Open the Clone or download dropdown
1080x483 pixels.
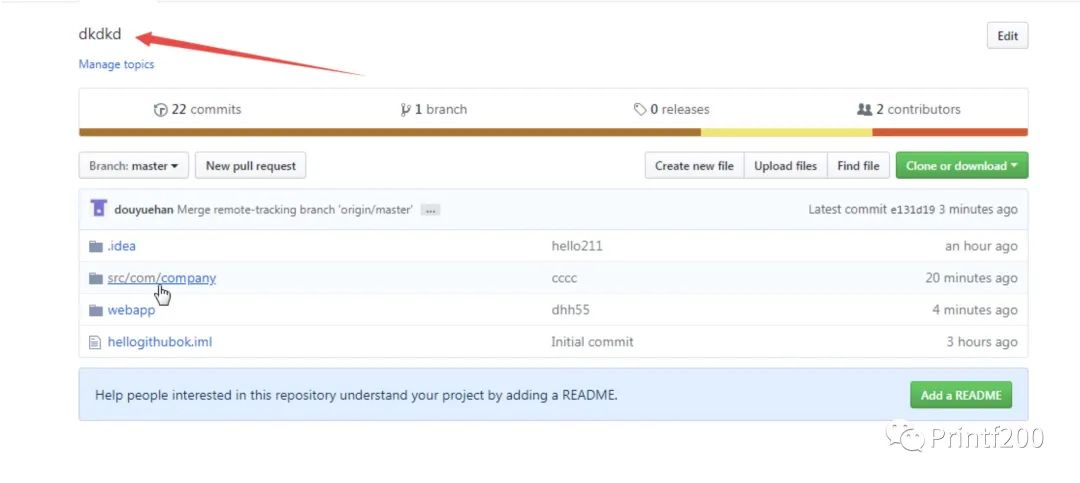tap(962, 165)
